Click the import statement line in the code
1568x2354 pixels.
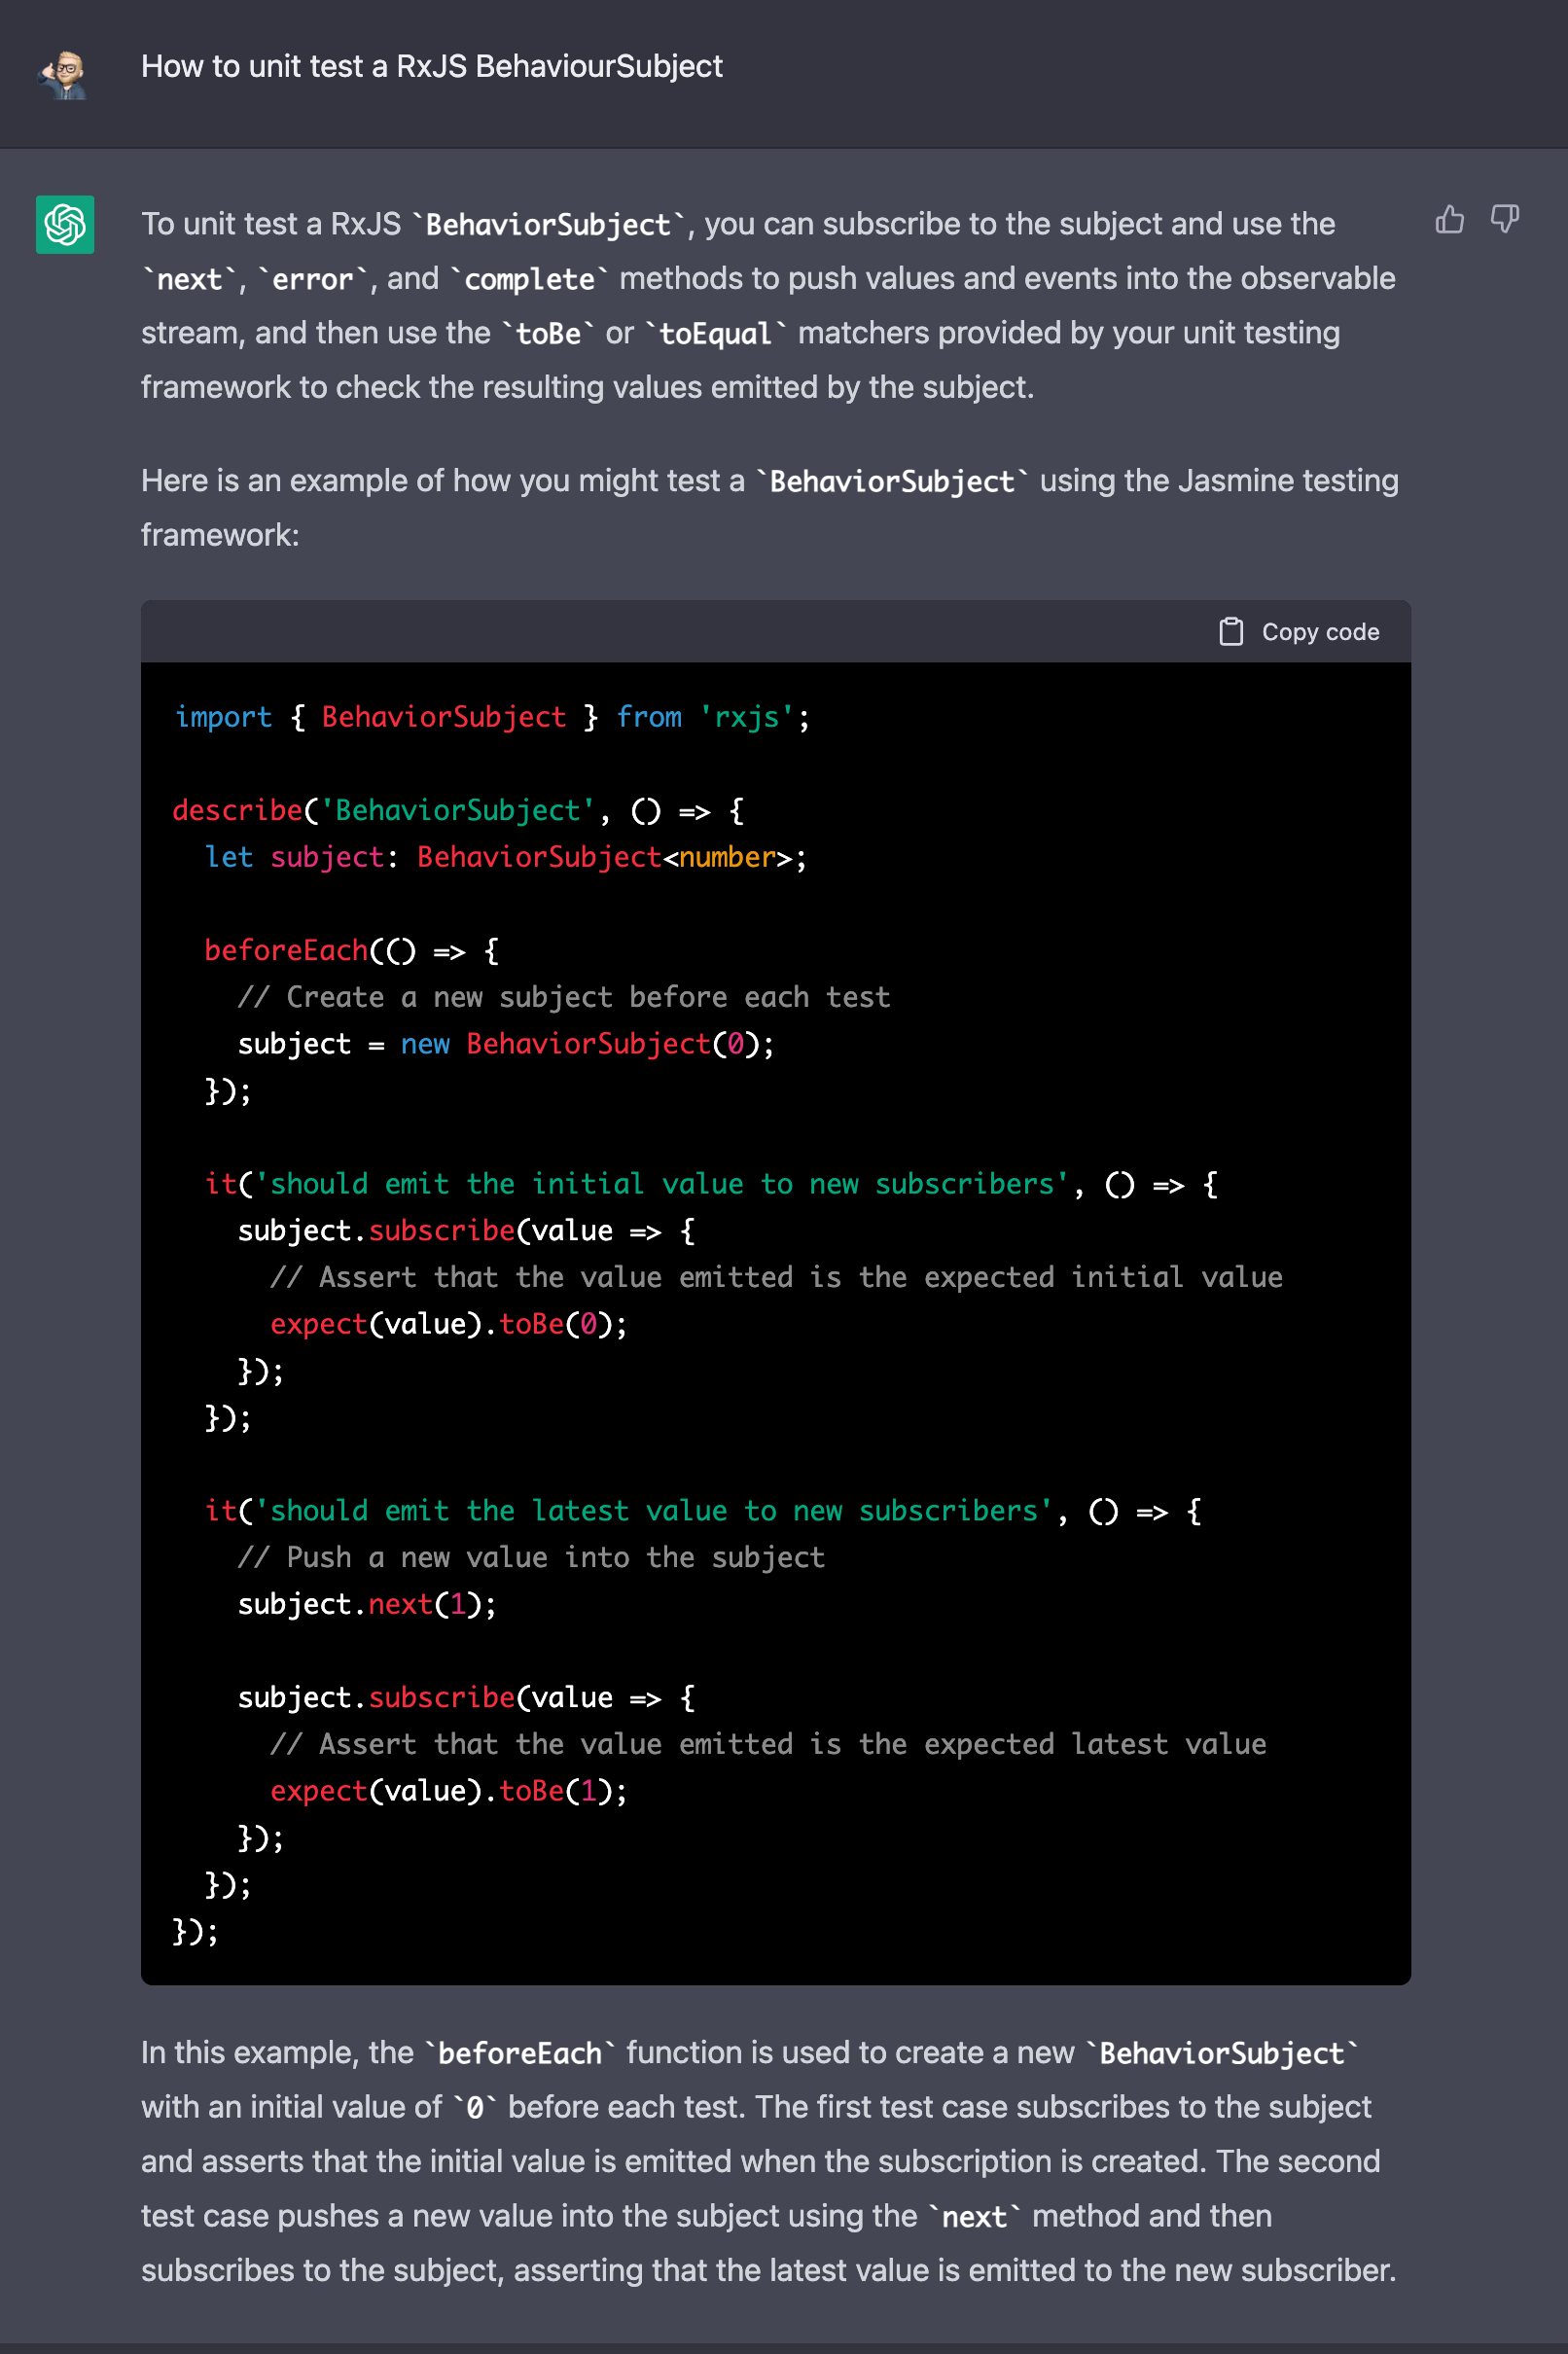click(x=492, y=716)
